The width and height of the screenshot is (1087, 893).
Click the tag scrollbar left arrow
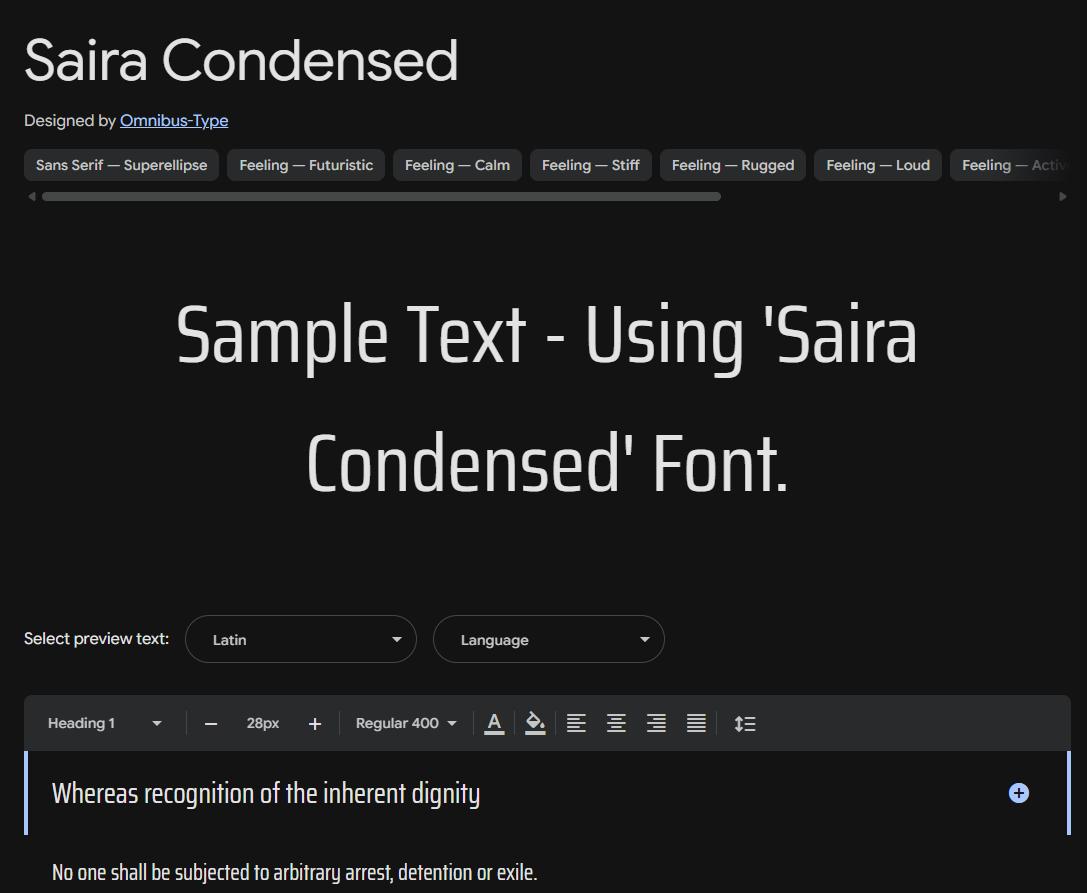click(x=32, y=196)
